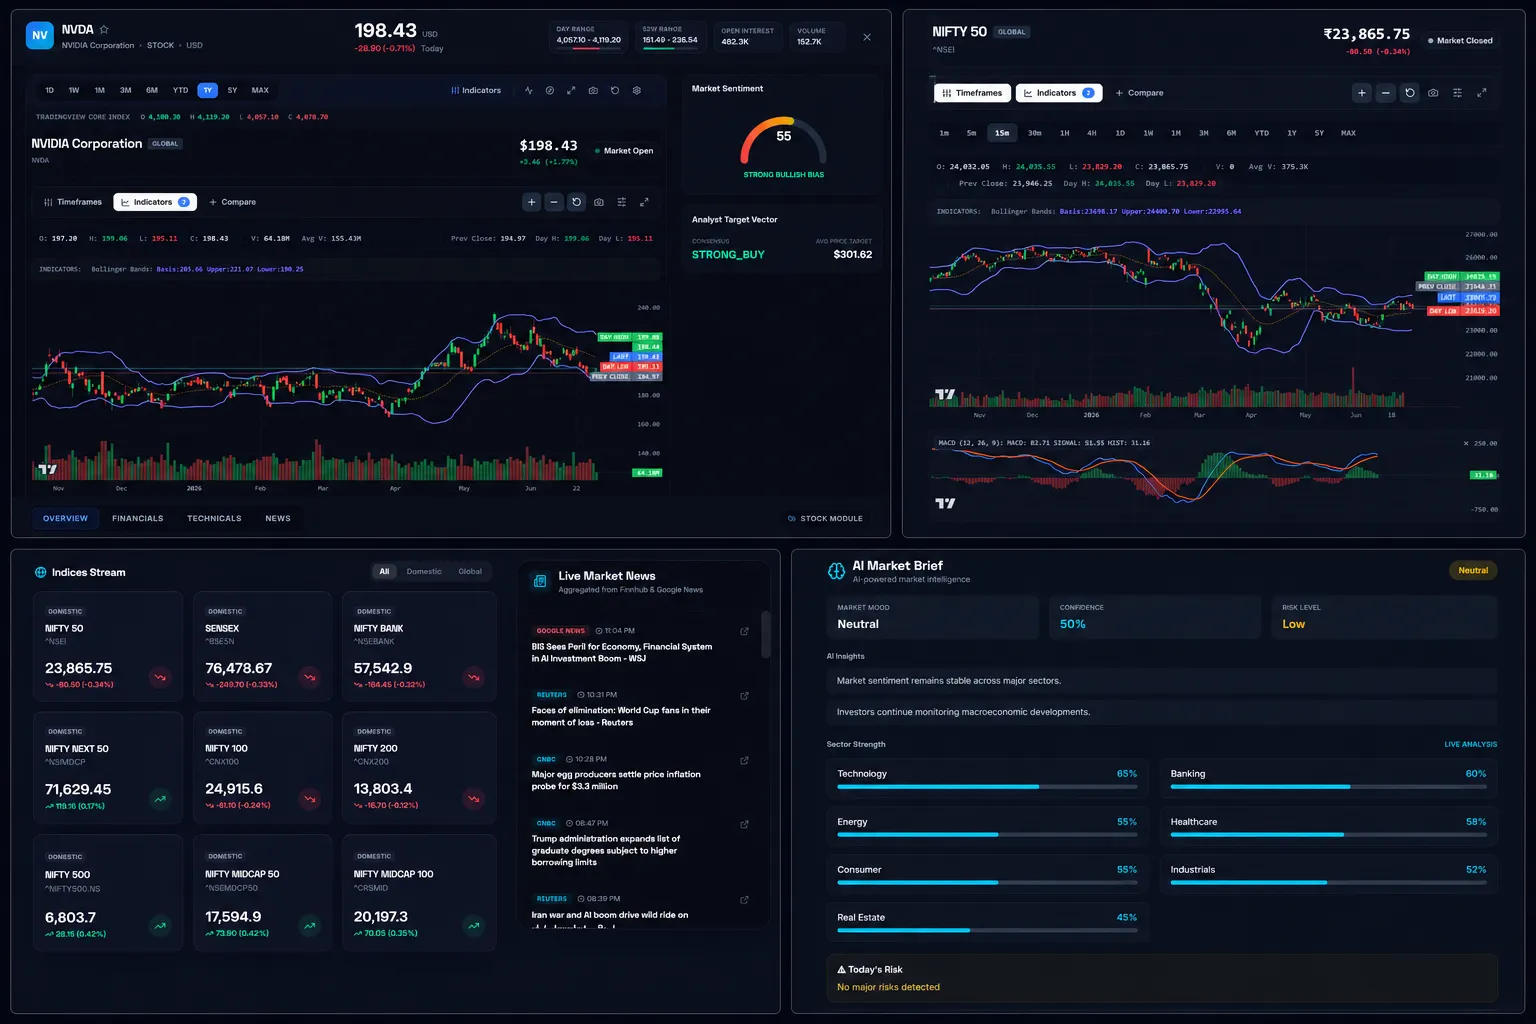Viewport: 1536px width, 1024px height.
Task: Select the 1D range in NVDA top bar
Action: click(50, 90)
